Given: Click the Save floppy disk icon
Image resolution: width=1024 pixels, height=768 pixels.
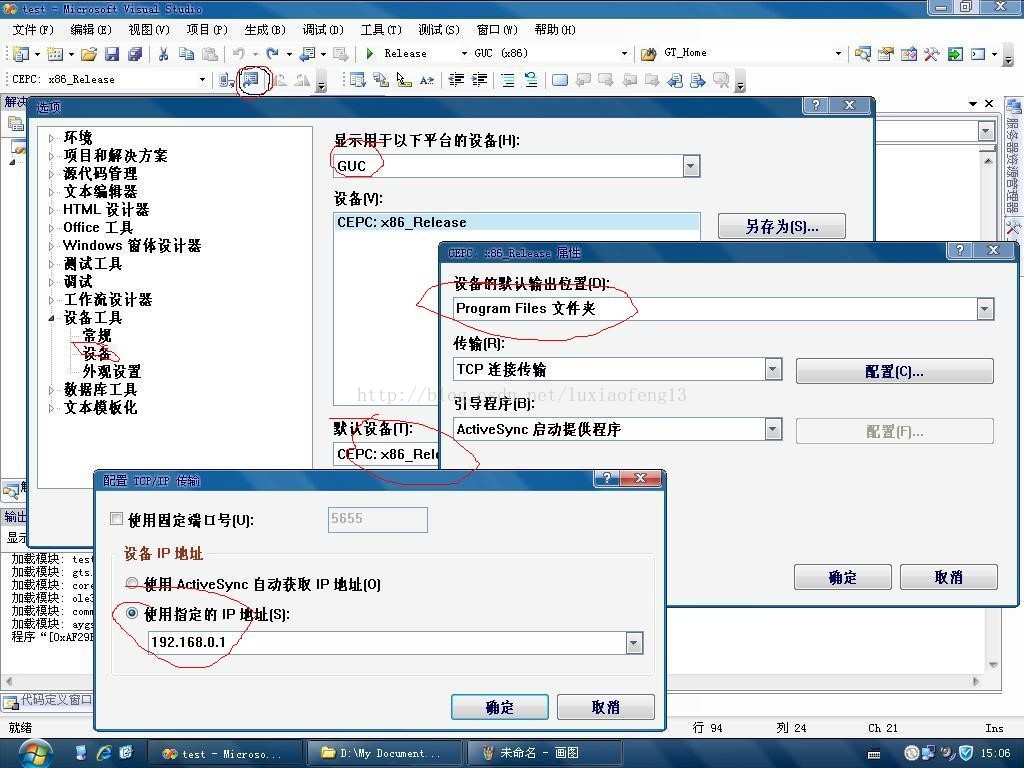Looking at the screenshot, I should click(x=112, y=54).
